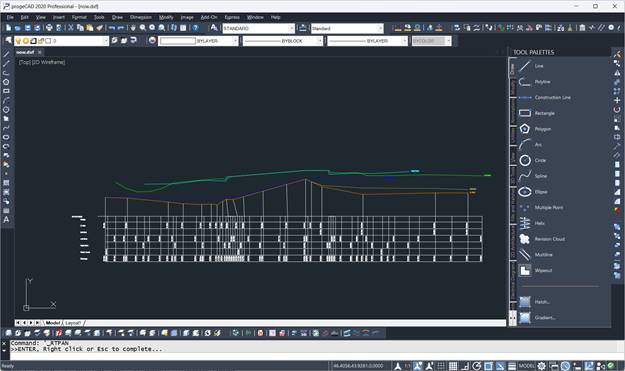Toggle polar tracking in status bar
Image resolution: width=625 pixels, height=371 pixels.
pyautogui.click(x=476, y=366)
